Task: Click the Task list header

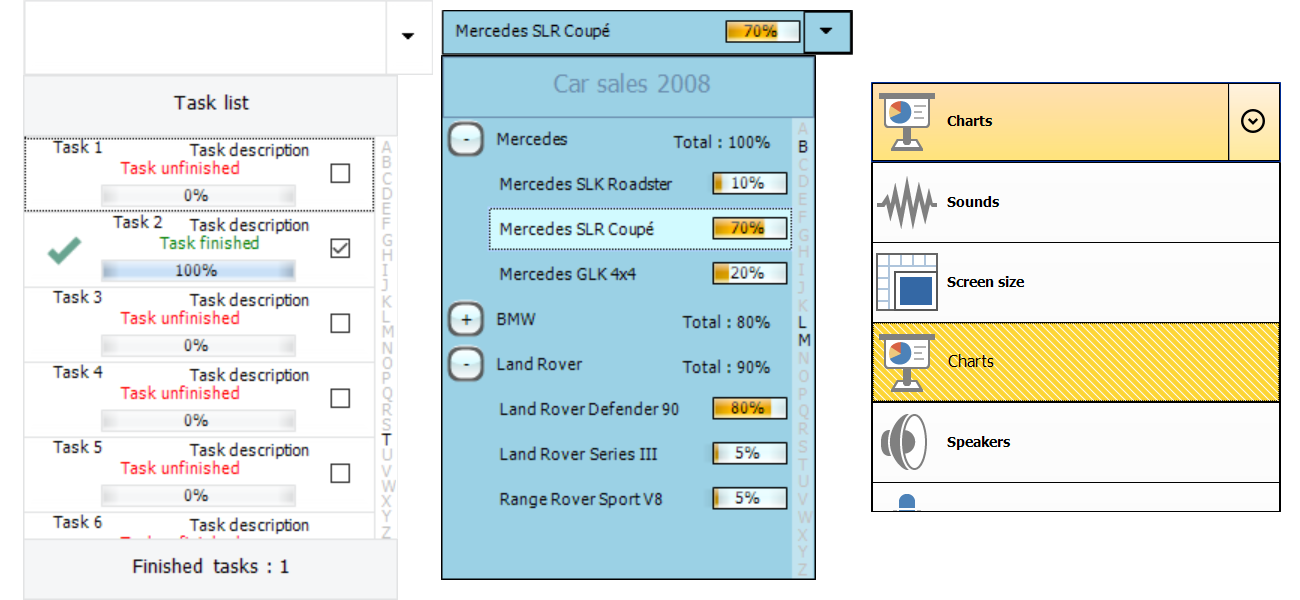Action: (211, 104)
